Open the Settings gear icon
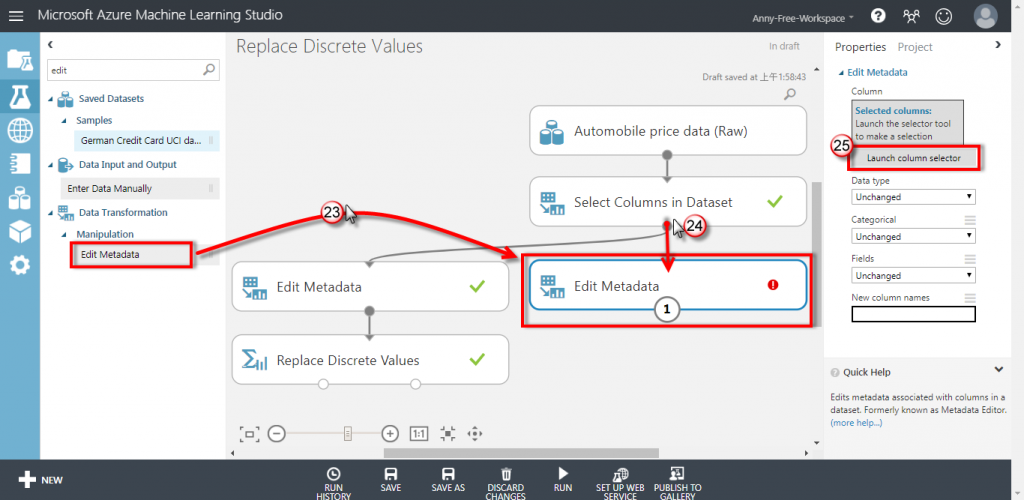 [x=20, y=265]
